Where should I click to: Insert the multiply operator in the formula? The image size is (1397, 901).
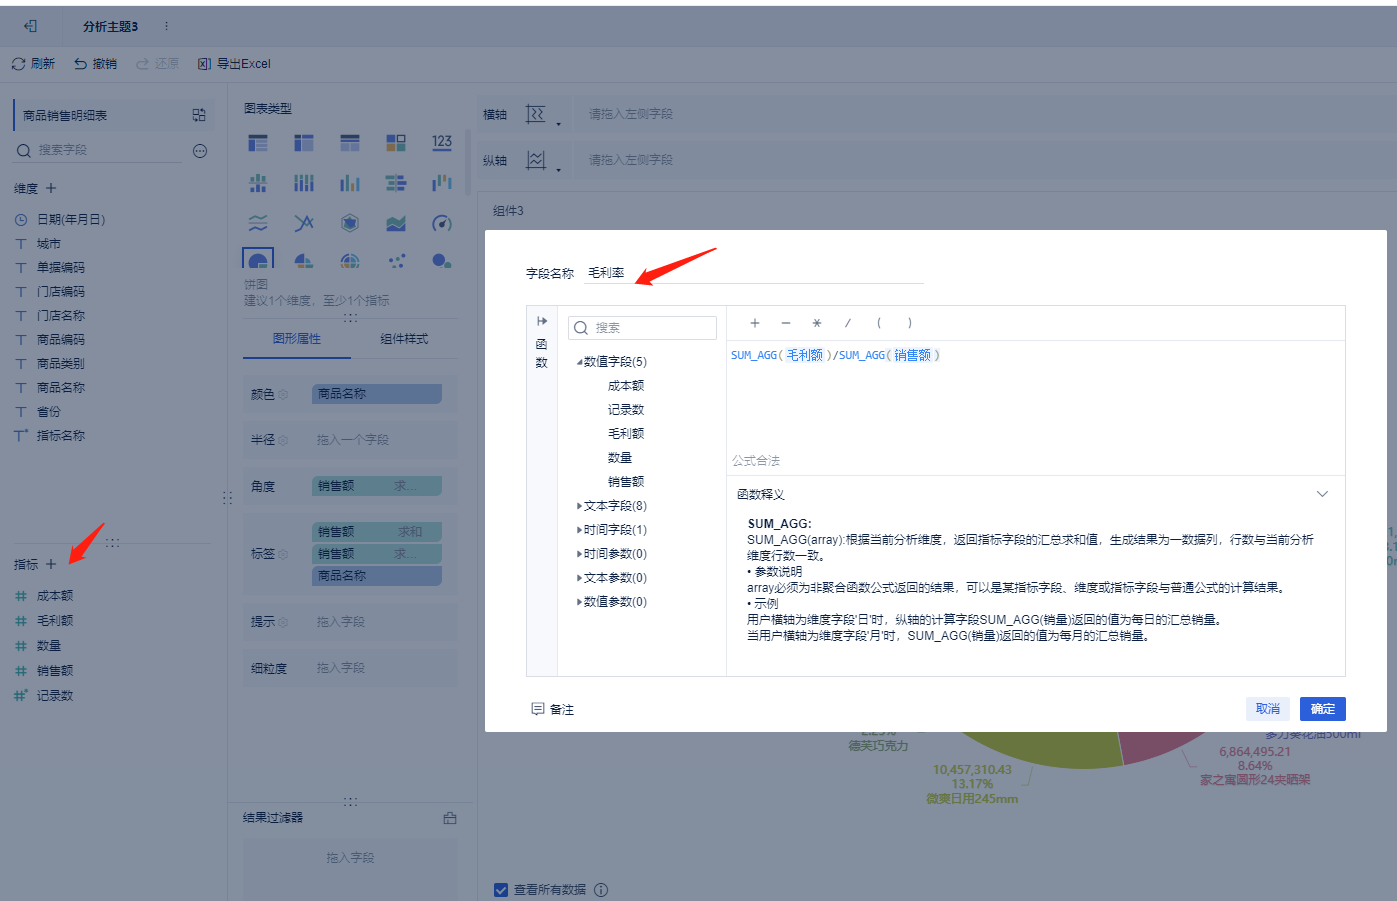[817, 323]
